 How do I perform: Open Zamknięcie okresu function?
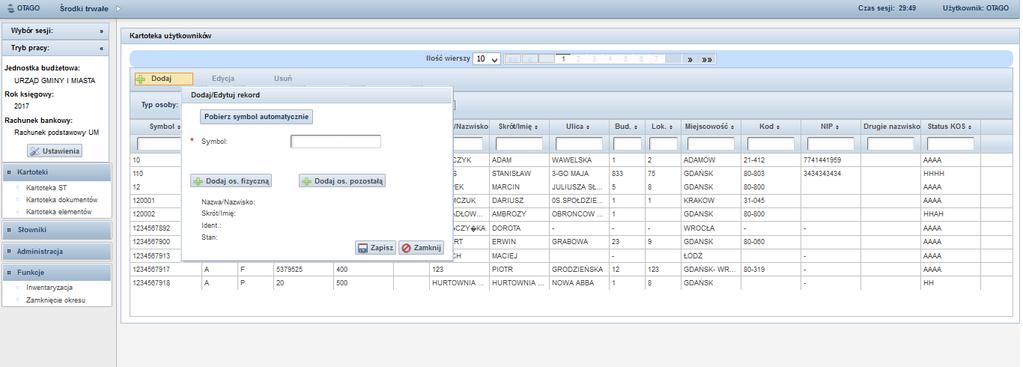point(55,301)
